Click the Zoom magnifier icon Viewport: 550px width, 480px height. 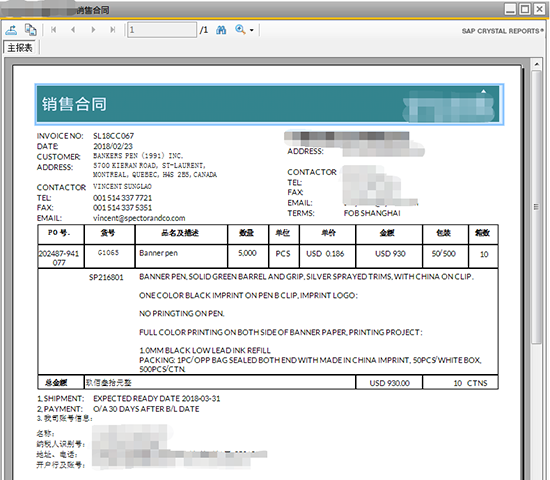pos(240,30)
